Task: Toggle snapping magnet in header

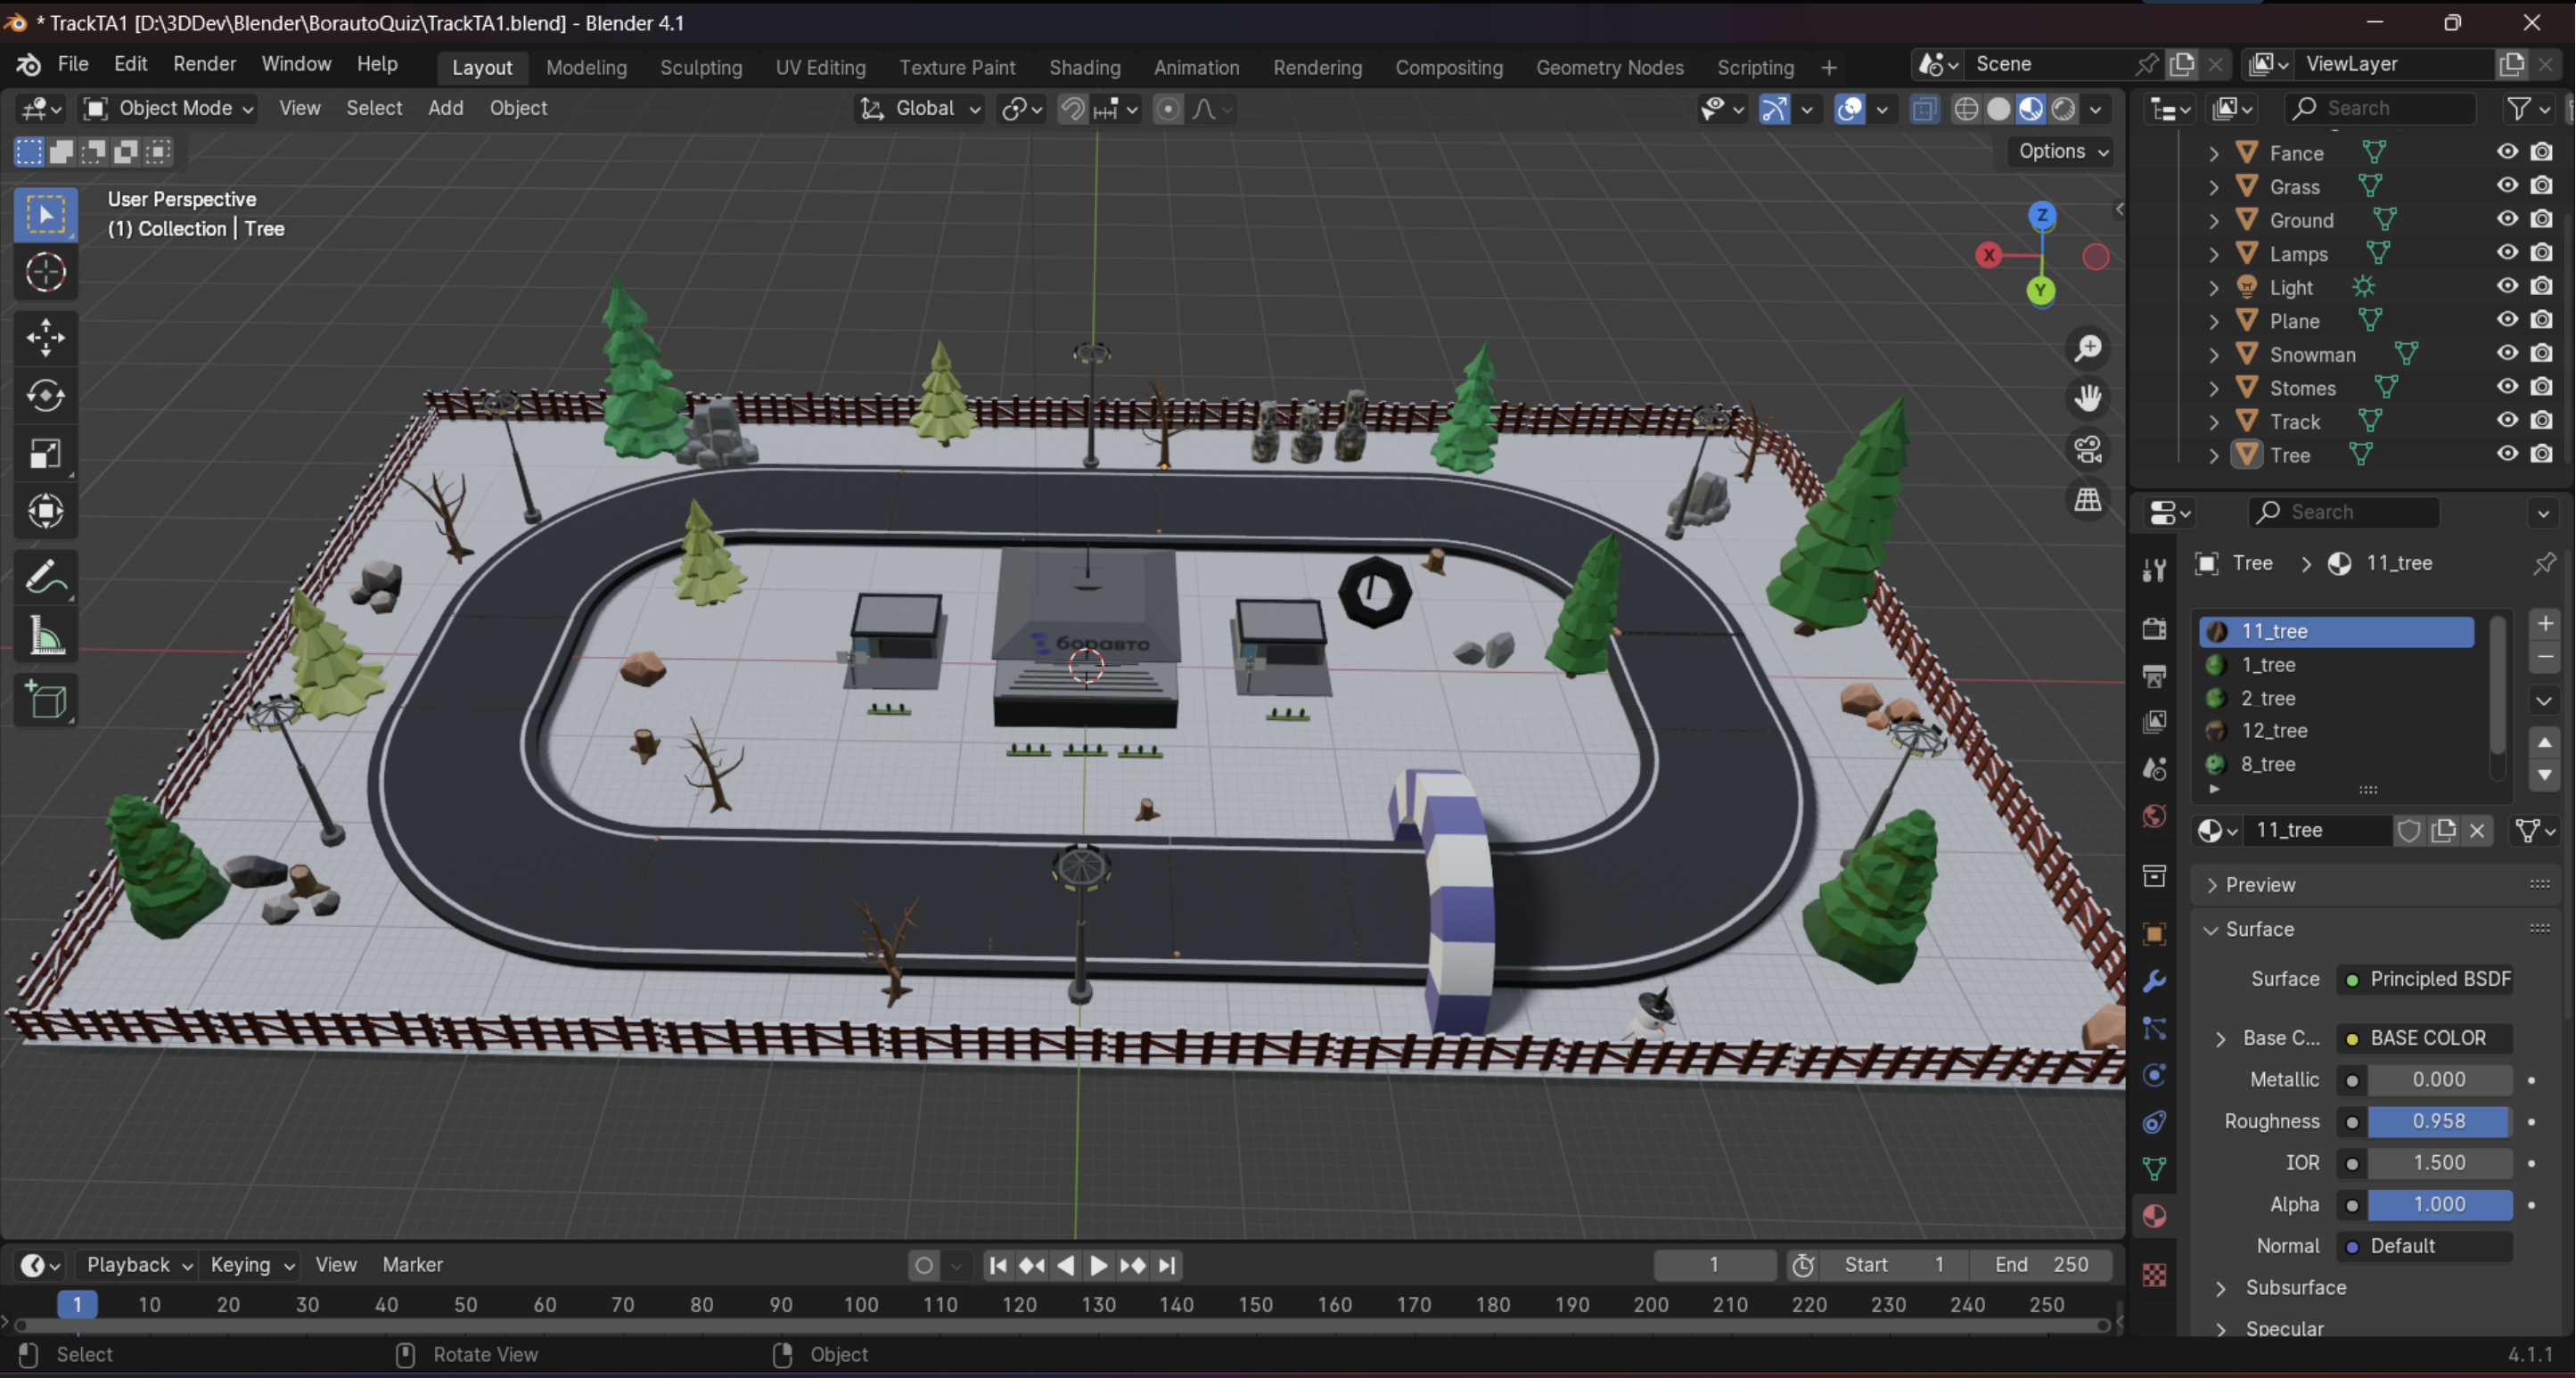Action: (x=1072, y=108)
